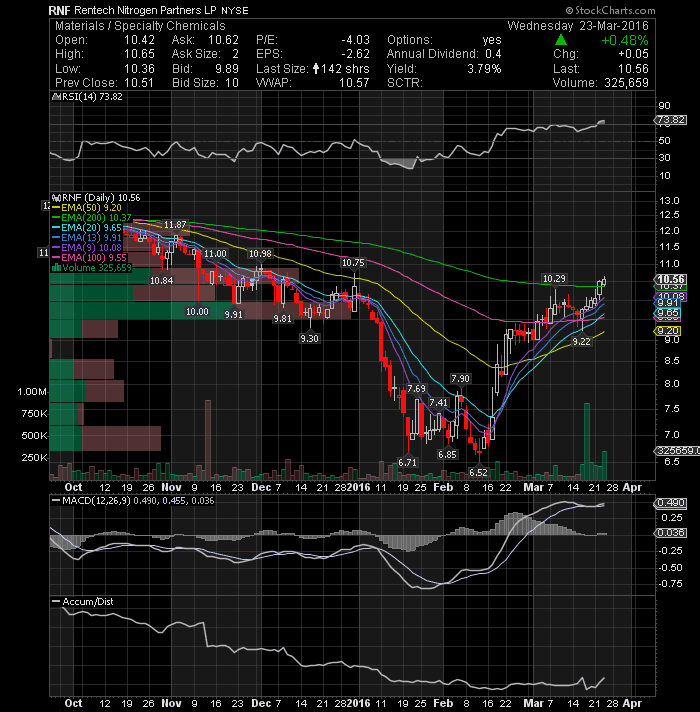Click the green up-arrow change indicator

(561, 40)
